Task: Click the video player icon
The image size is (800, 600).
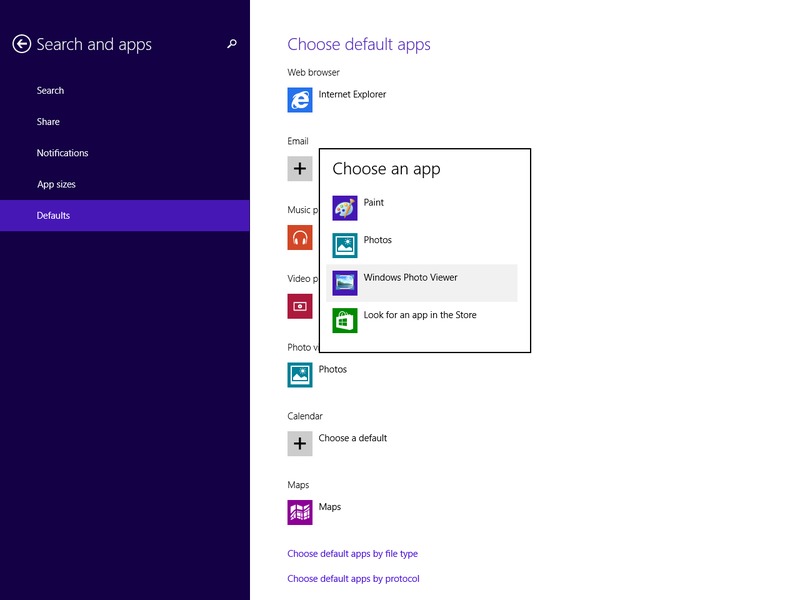Action: pos(300,306)
